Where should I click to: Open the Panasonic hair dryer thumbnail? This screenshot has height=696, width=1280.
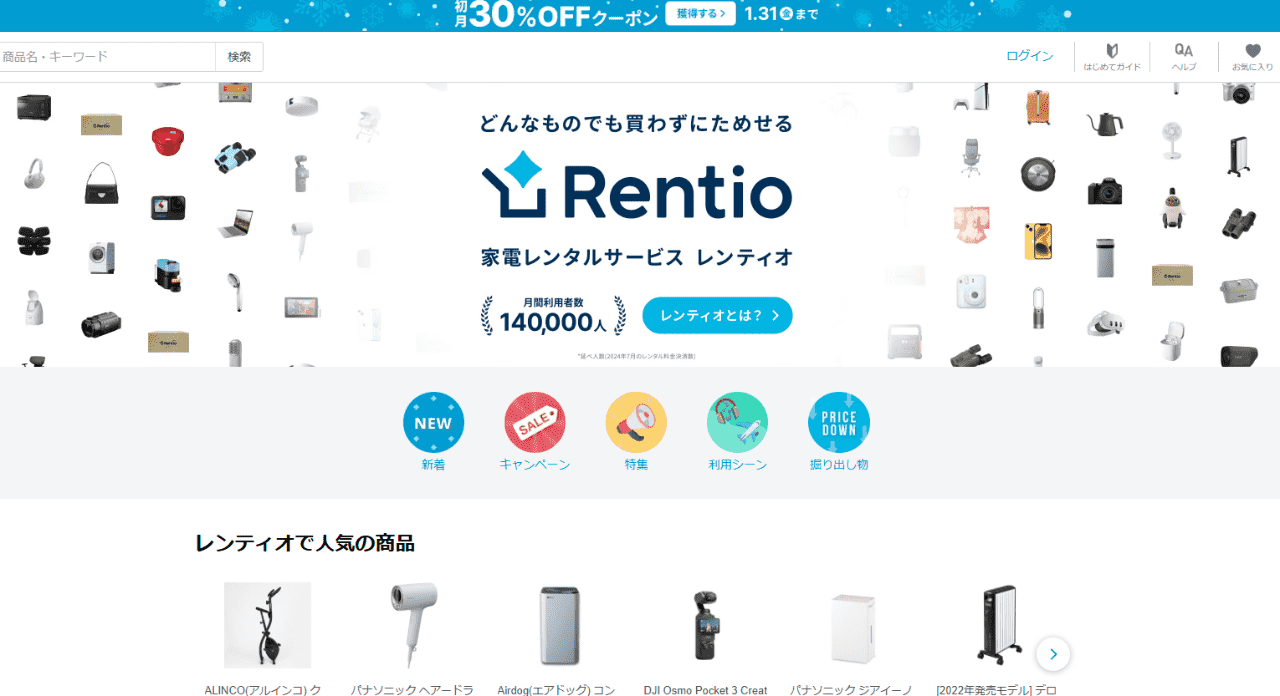pos(413,625)
